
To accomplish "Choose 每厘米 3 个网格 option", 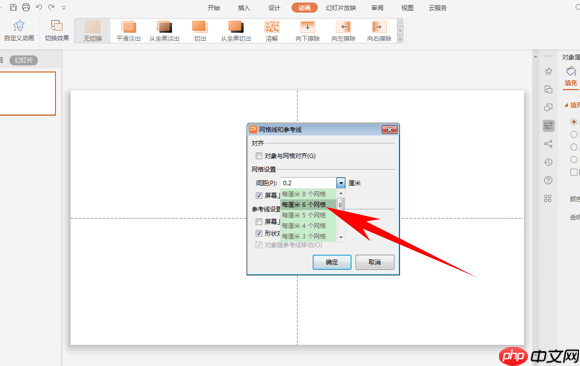I will click(x=308, y=236).
